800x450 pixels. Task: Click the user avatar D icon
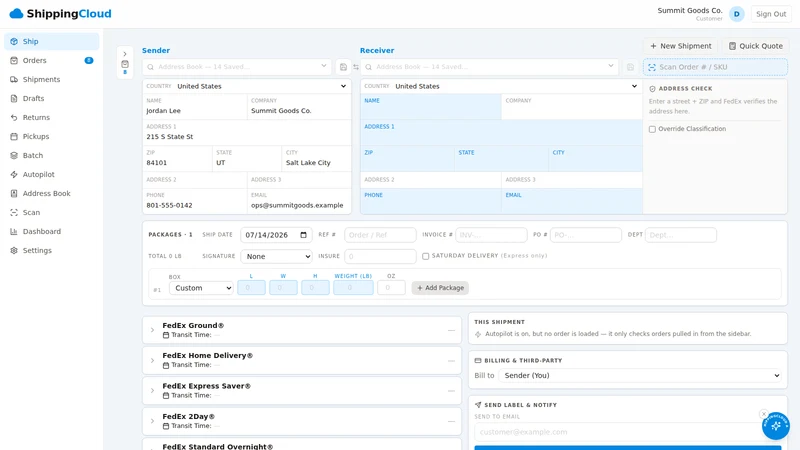[737, 14]
